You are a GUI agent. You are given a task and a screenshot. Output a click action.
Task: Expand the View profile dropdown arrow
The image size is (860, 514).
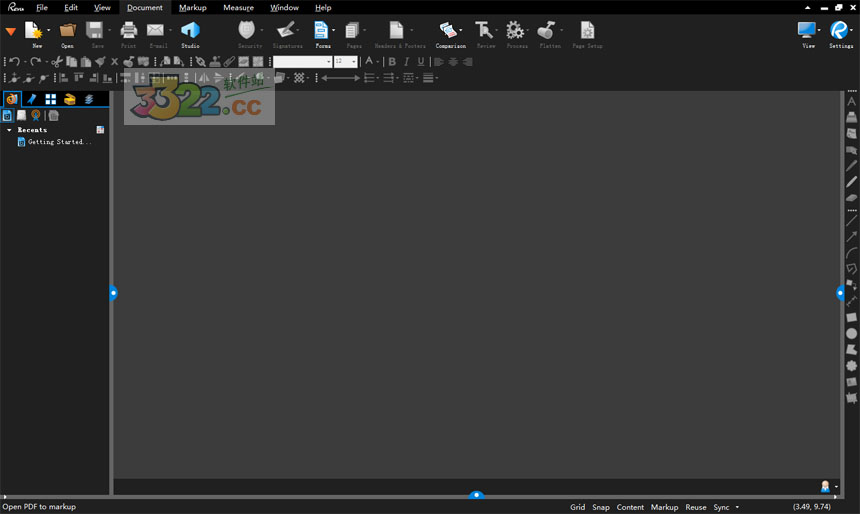click(x=820, y=31)
